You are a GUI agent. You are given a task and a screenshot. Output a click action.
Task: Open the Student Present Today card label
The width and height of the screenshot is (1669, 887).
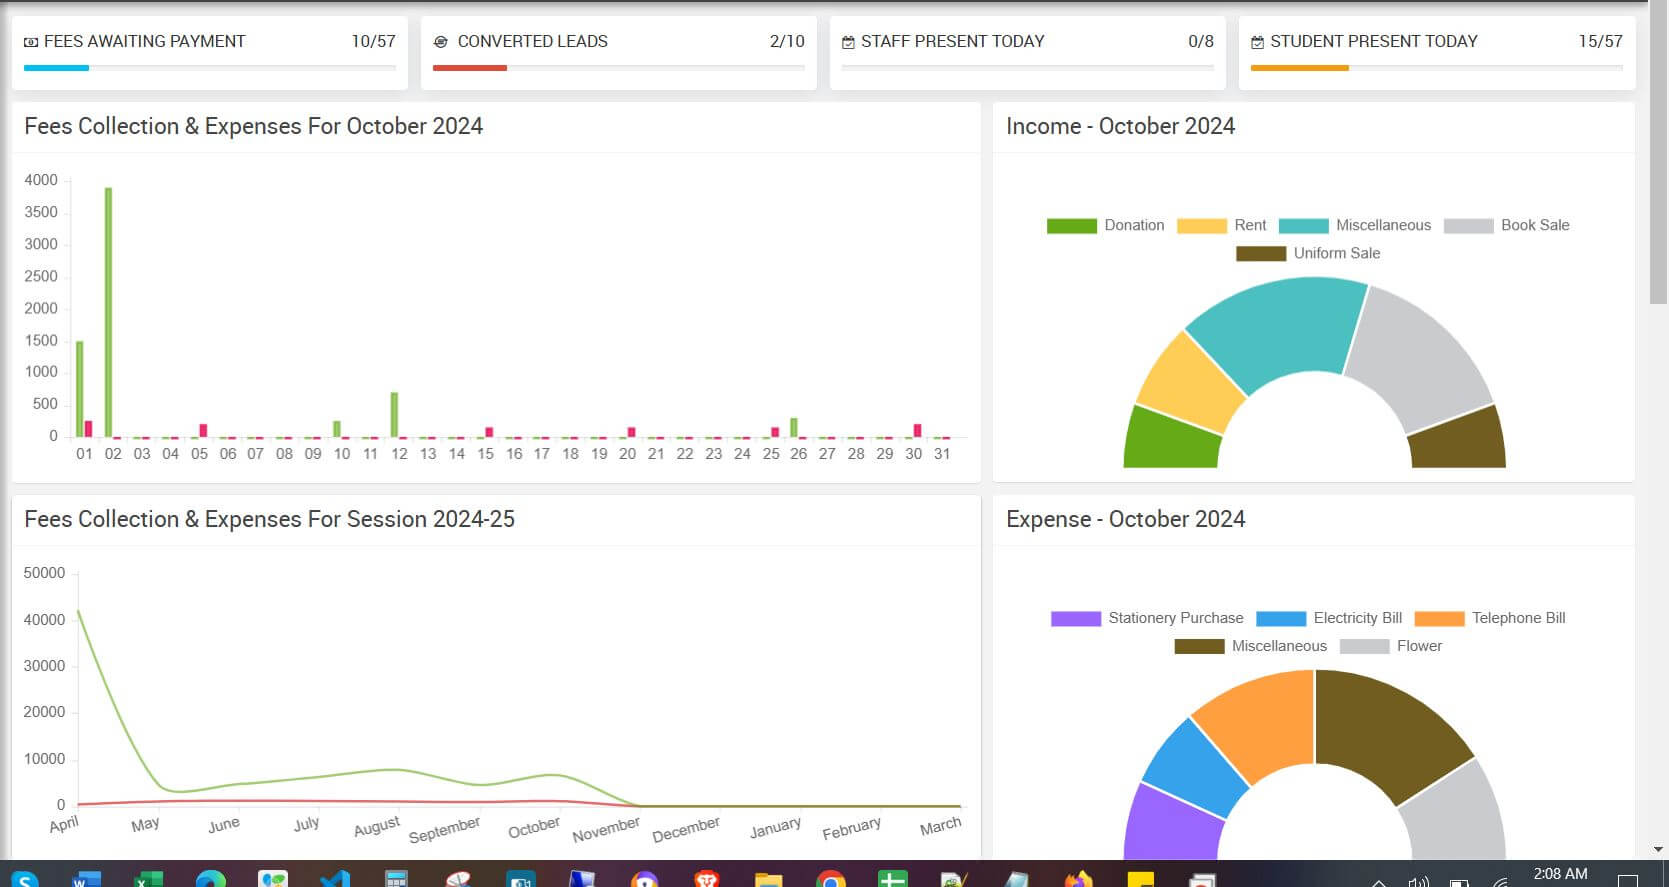pos(1373,42)
